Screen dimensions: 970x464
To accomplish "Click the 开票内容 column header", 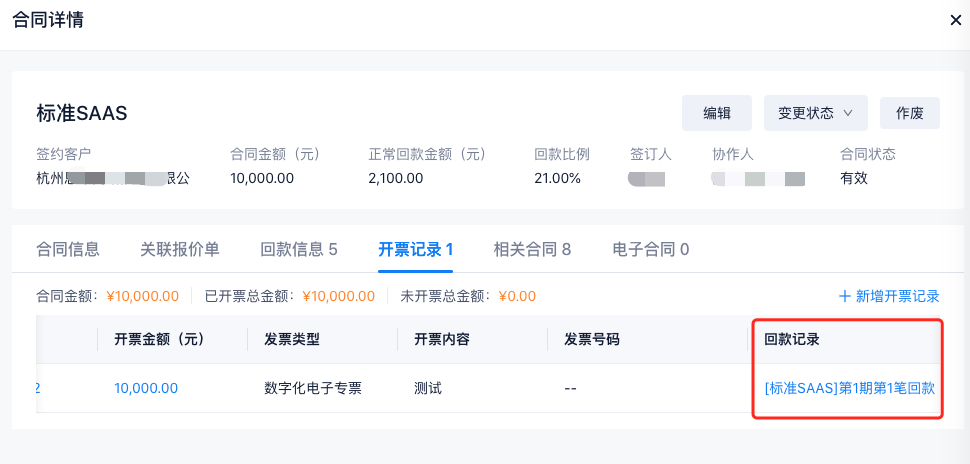I will click(x=442, y=339).
